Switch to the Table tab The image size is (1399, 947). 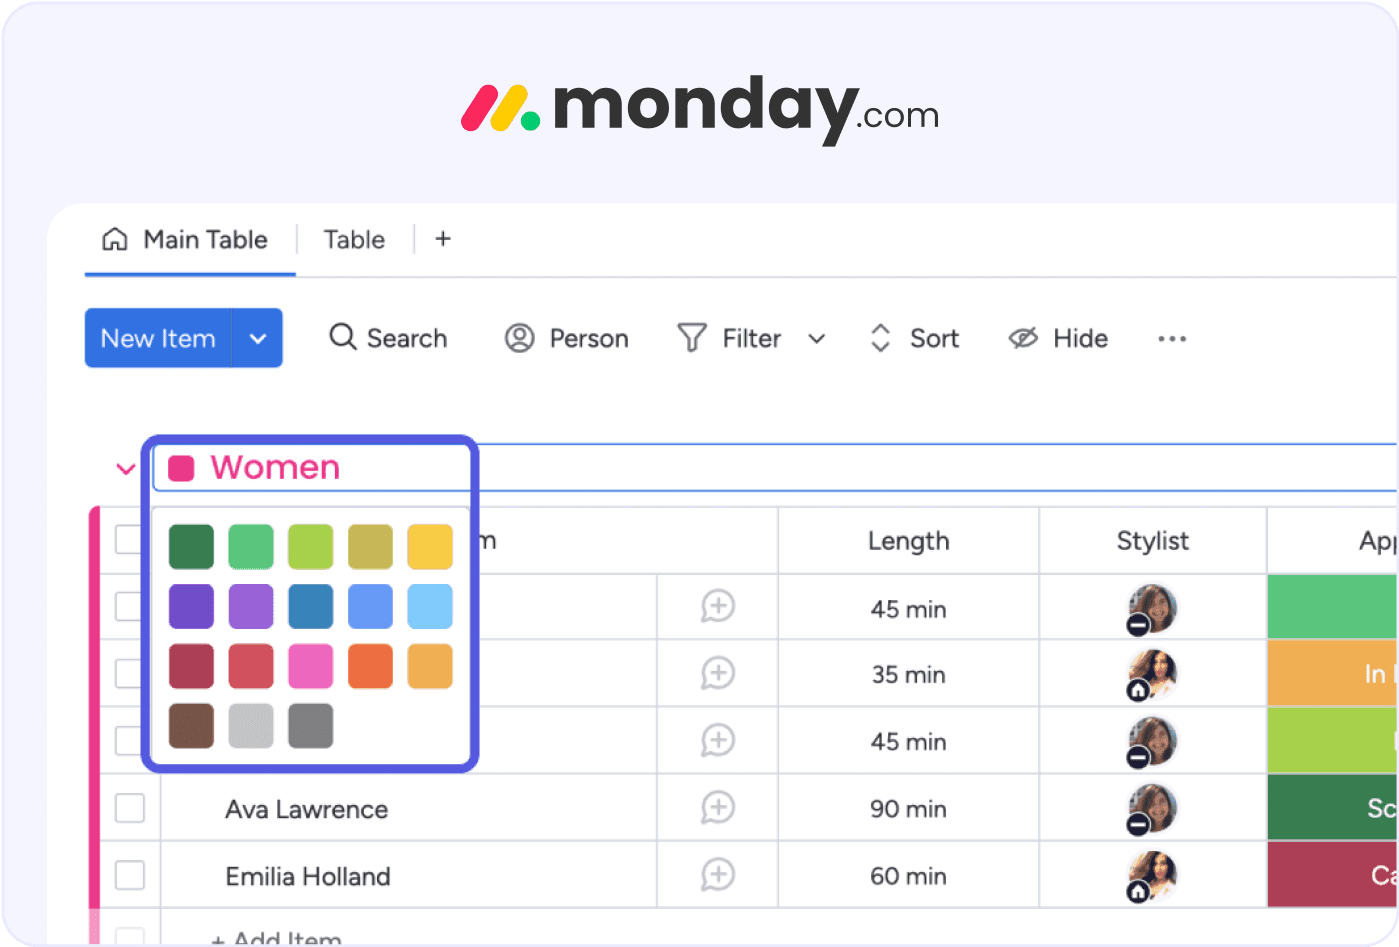[x=354, y=240]
